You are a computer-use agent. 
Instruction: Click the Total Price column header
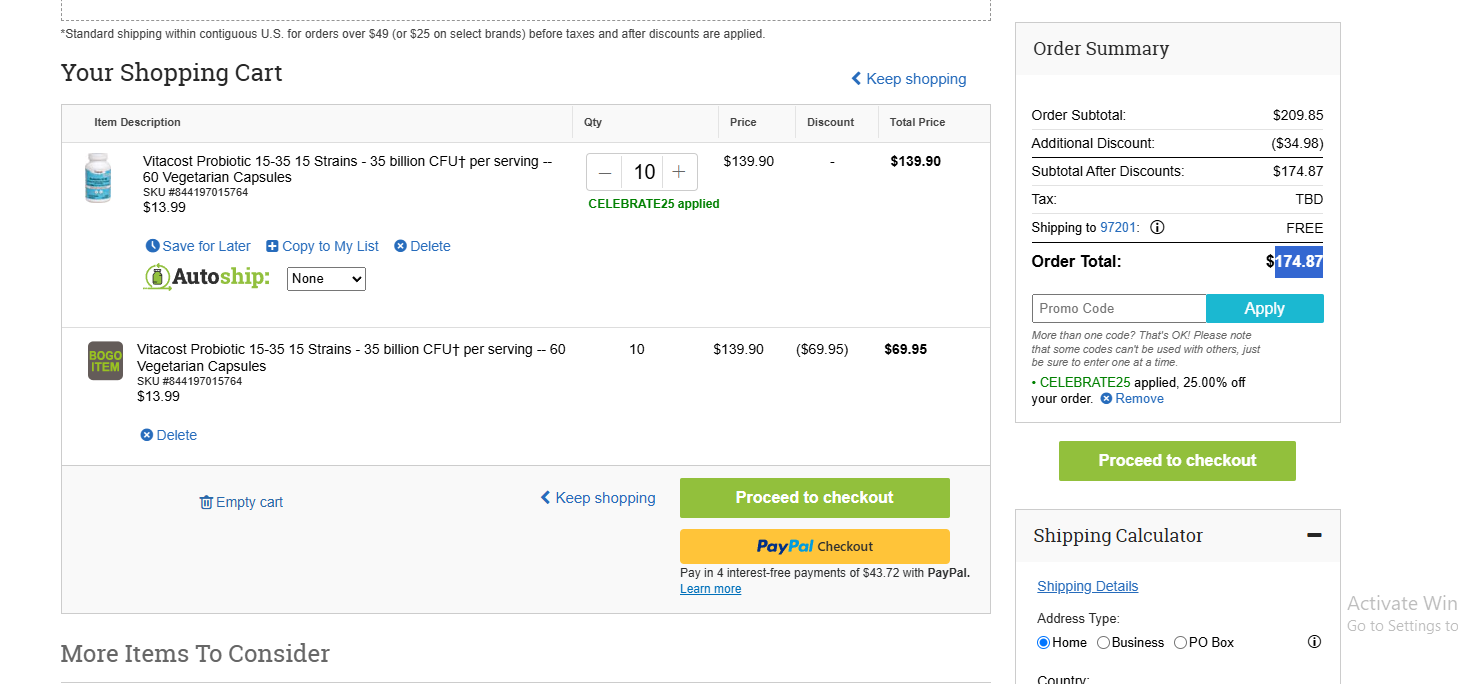917,122
